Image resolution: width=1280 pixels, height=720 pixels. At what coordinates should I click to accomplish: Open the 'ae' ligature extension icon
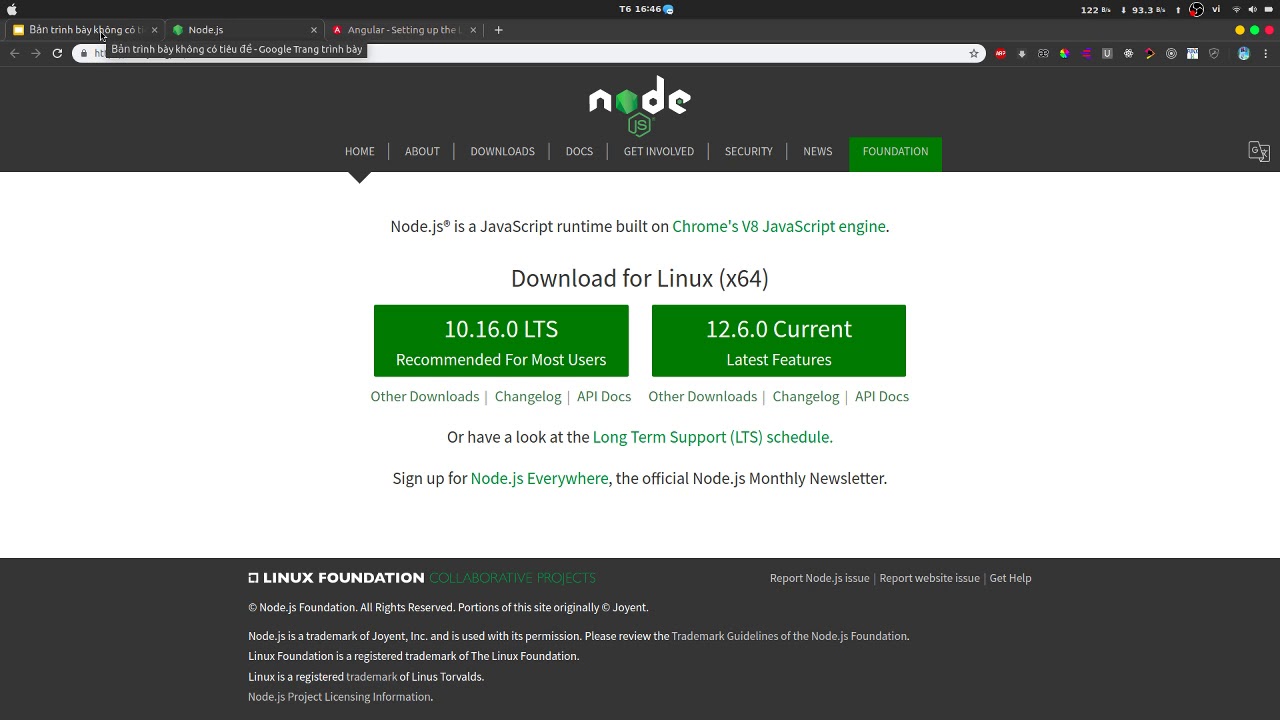[x=1043, y=54]
